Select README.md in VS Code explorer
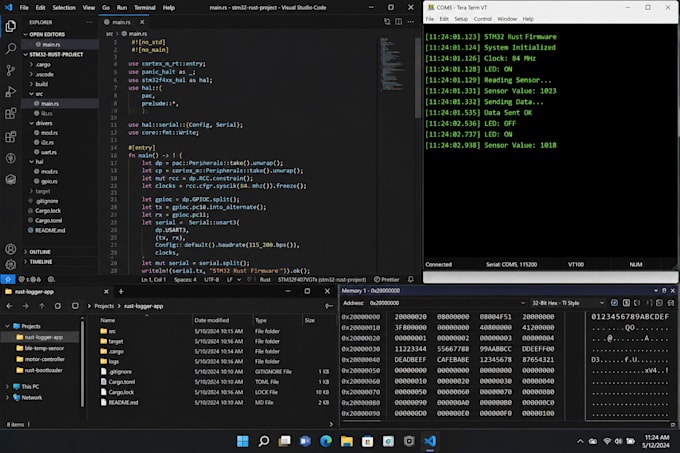 click(50, 230)
